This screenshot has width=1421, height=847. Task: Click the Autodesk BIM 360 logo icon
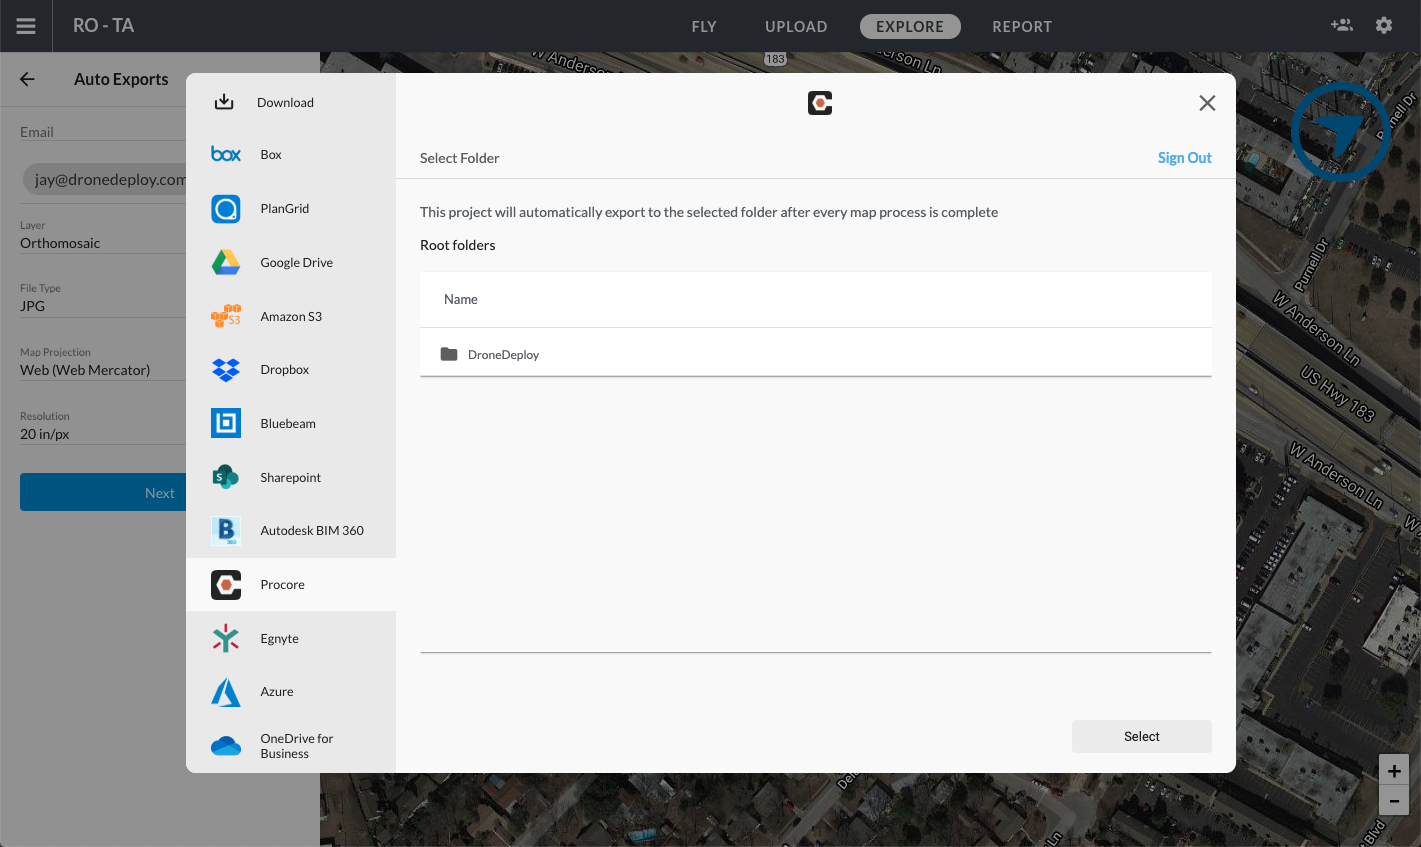(226, 530)
